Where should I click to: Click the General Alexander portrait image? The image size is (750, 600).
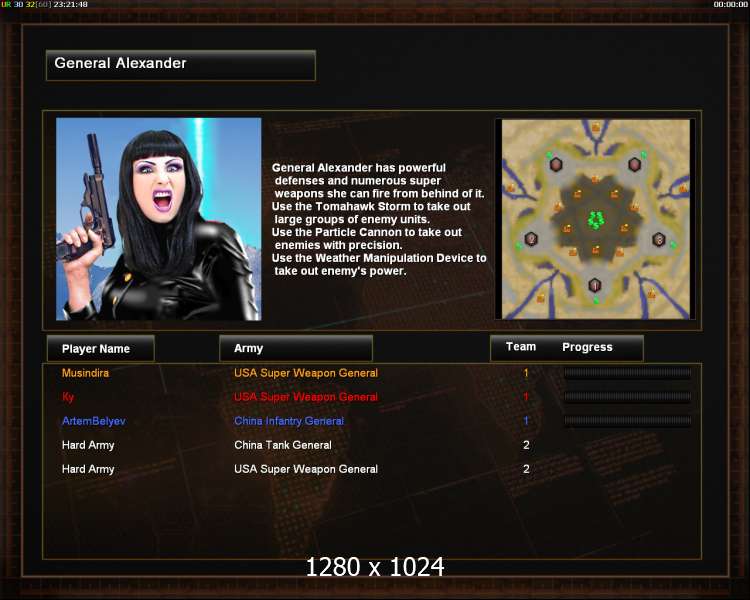coord(158,219)
